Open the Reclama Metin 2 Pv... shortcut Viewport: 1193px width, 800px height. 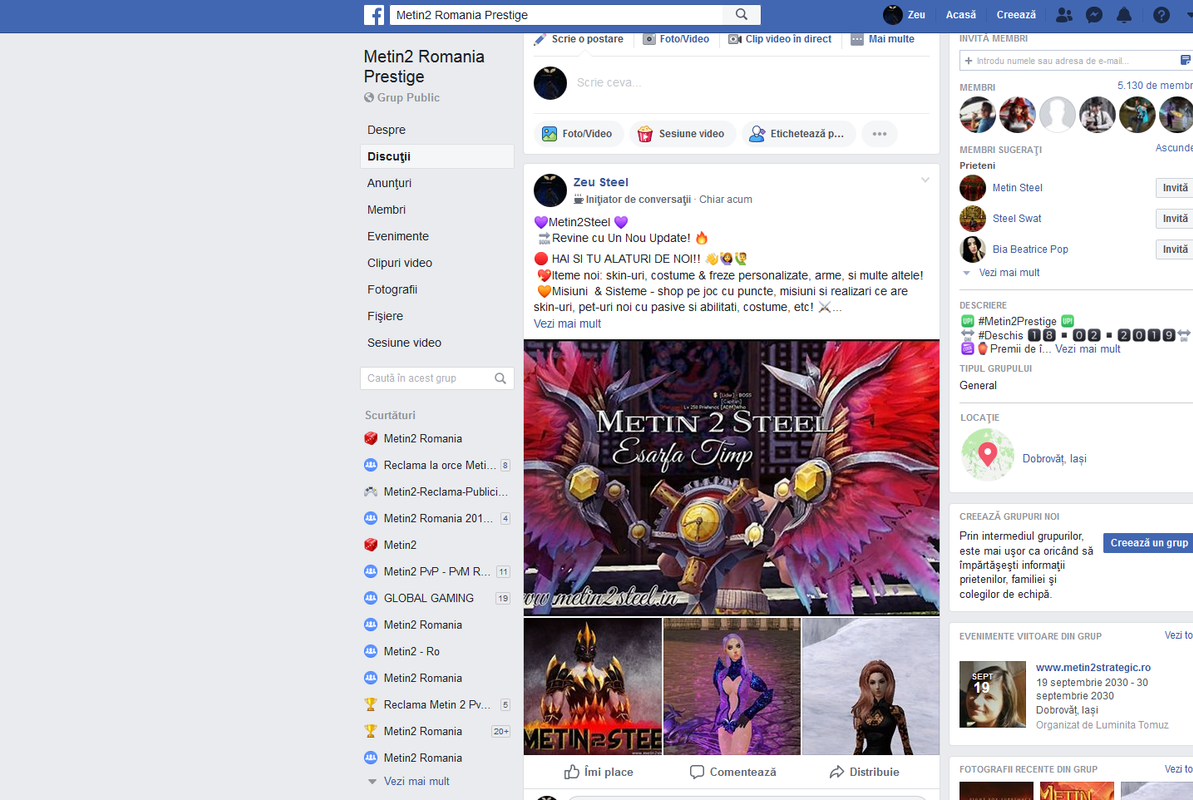point(437,705)
